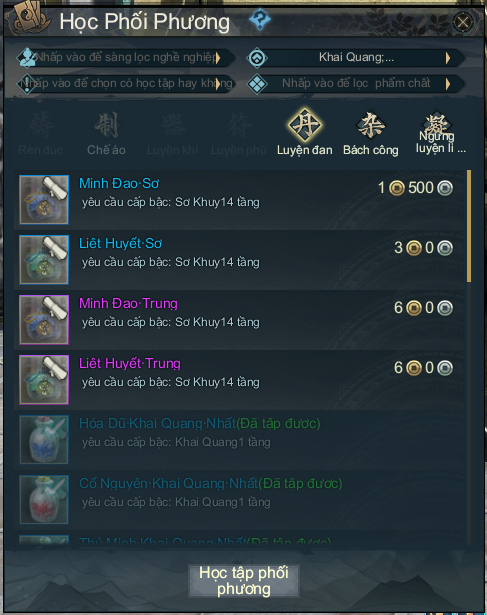
Task: Select the Minh Đạo·Trung recipe entry
Action: click(240, 320)
